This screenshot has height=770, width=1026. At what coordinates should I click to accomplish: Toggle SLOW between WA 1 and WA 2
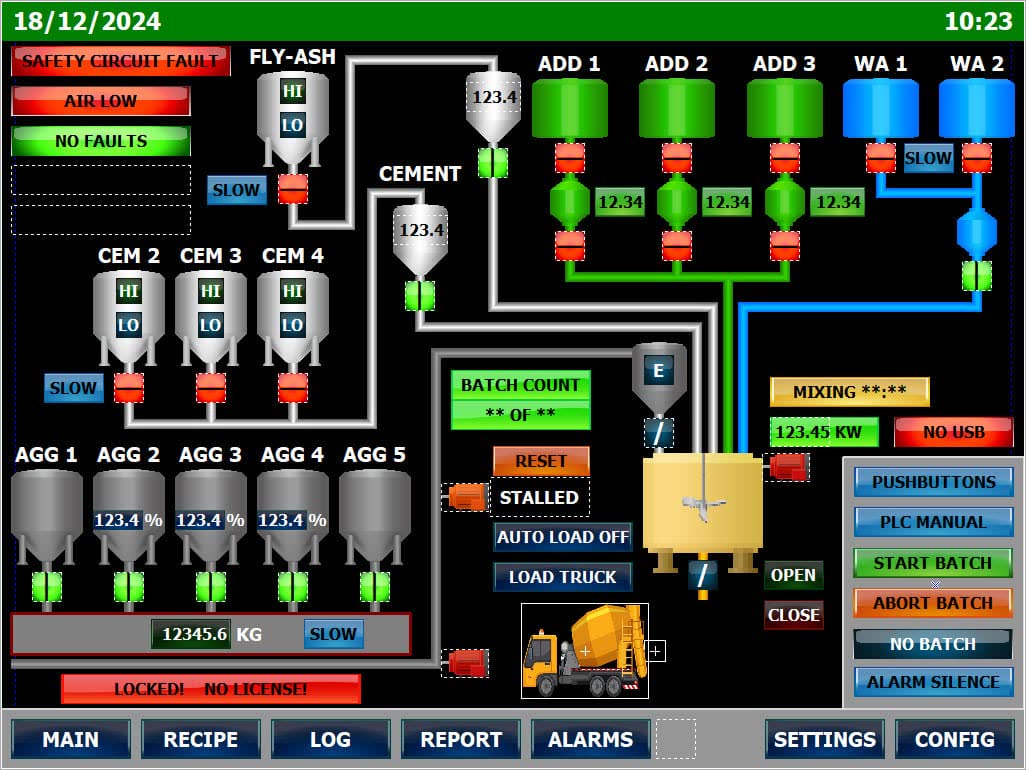coord(929,158)
